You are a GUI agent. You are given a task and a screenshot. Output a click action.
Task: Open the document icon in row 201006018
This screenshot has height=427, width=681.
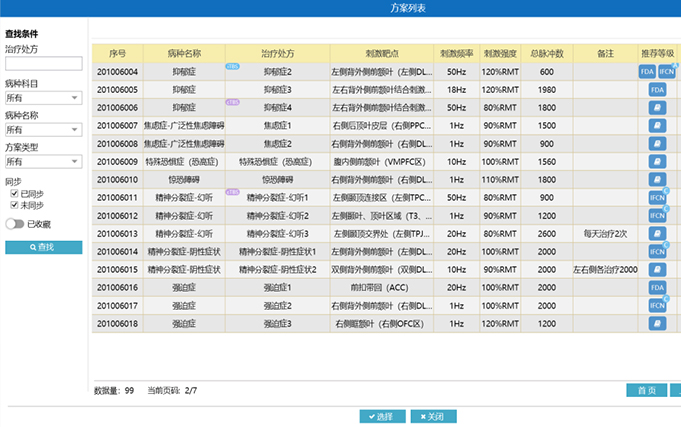tap(657, 324)
